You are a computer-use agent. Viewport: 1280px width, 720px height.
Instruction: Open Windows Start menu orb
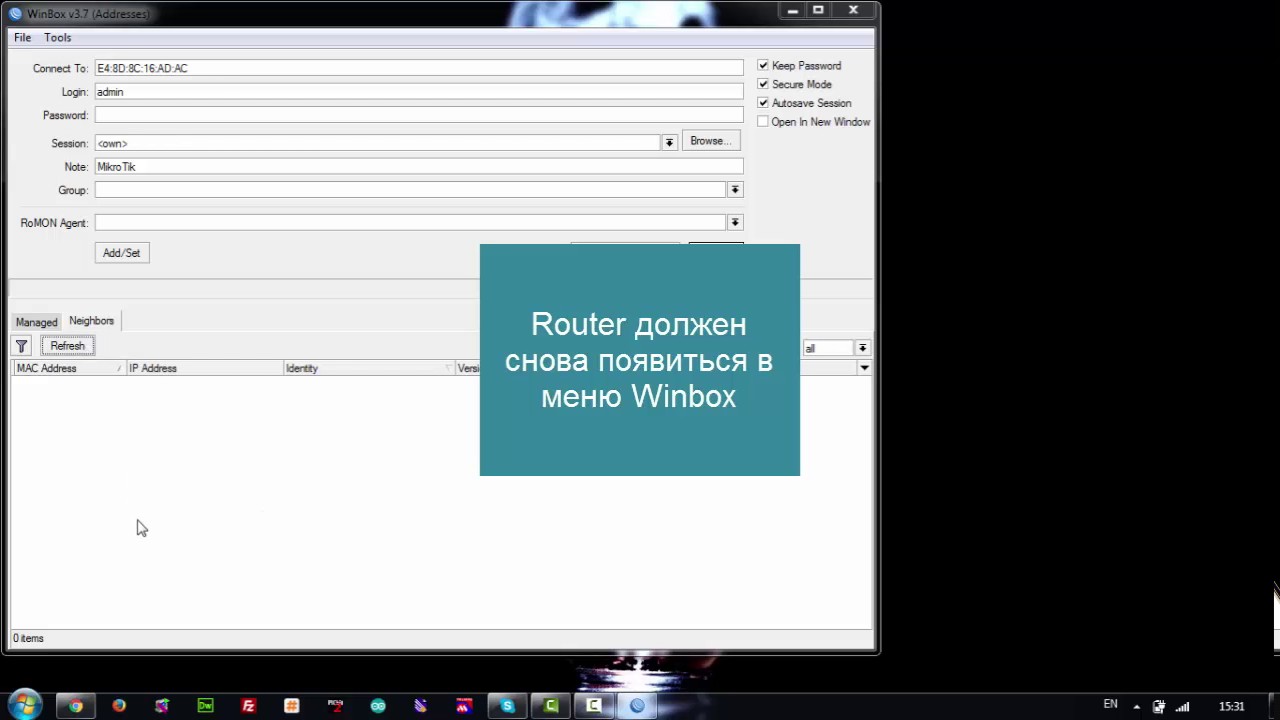(x=25, y=705)
